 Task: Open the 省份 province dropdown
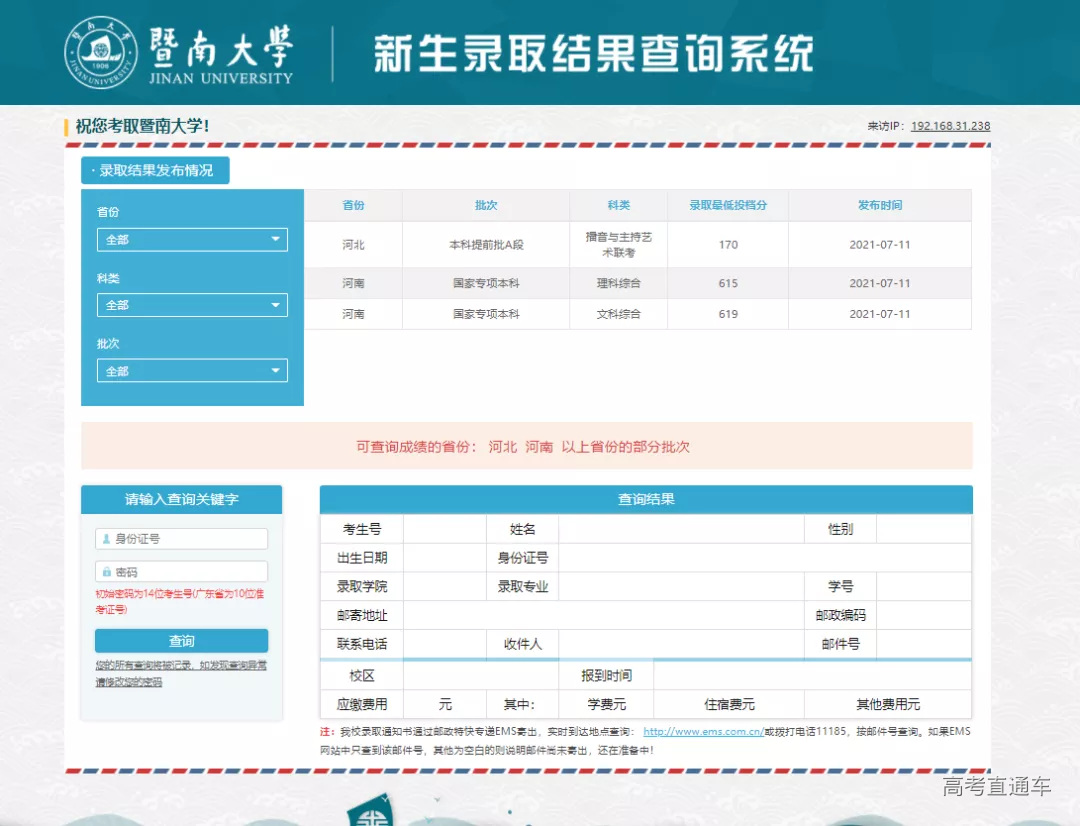[x=191, y=239]
